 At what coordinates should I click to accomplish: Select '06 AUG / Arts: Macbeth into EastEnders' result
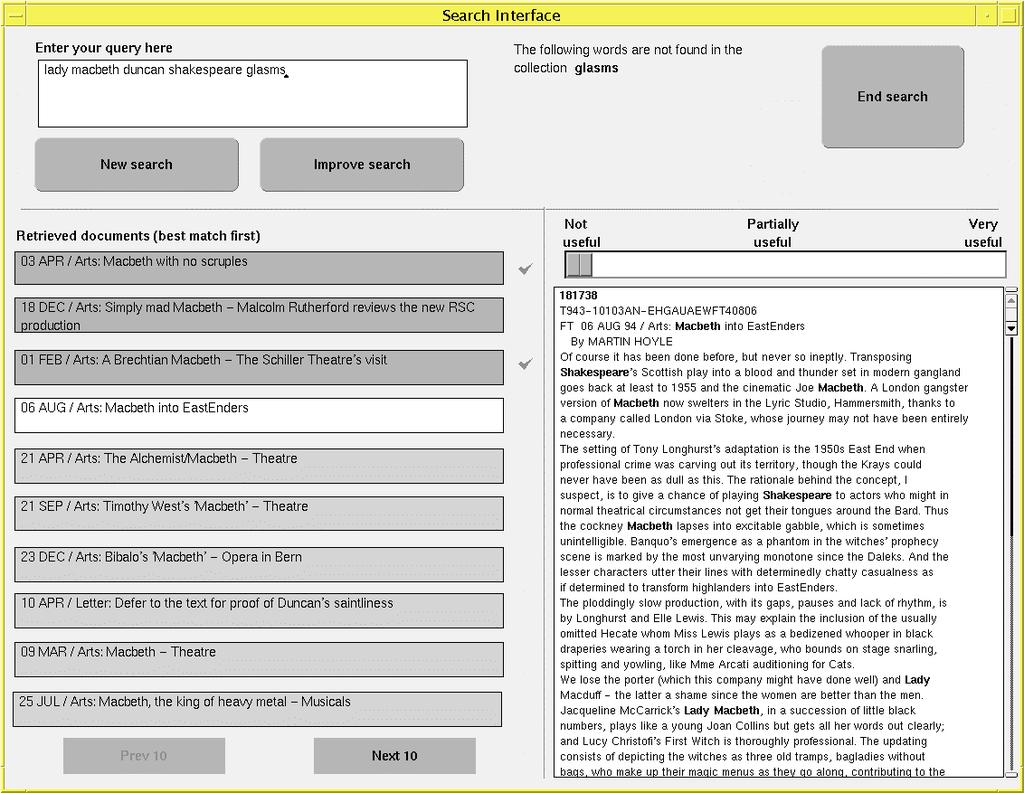[259, 415]
